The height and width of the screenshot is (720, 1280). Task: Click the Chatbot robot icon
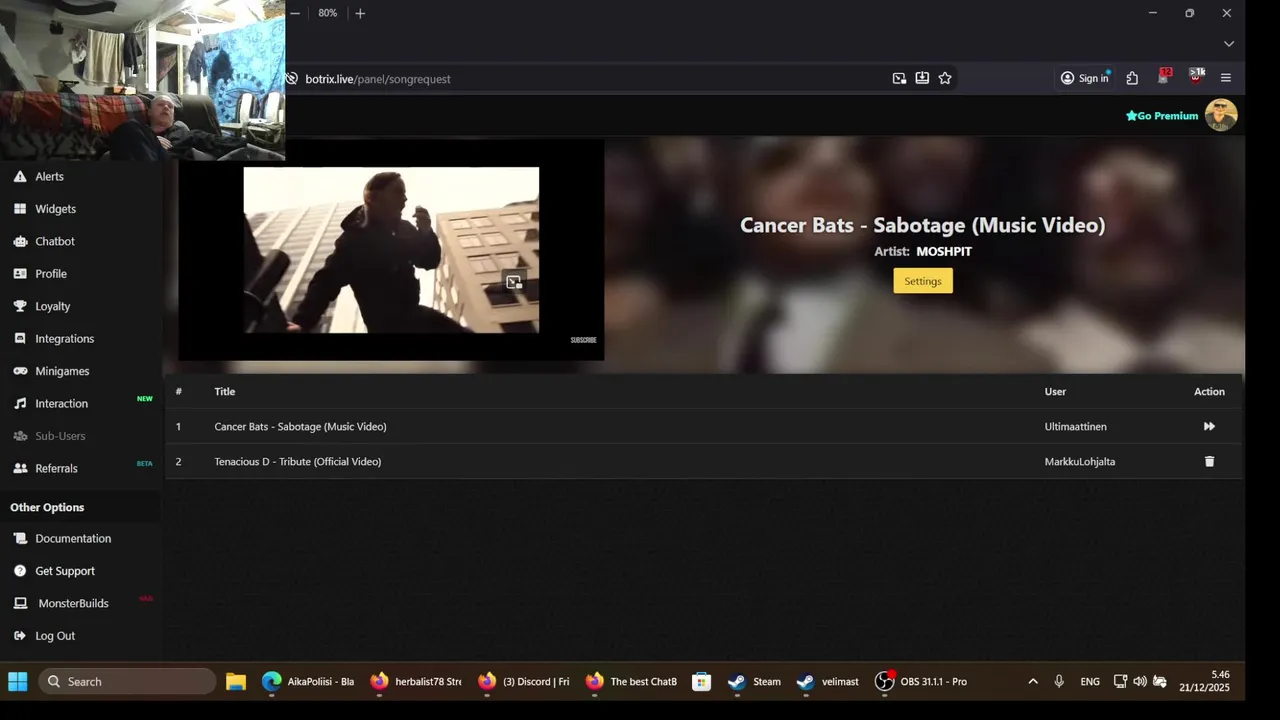tap(20, 241)
